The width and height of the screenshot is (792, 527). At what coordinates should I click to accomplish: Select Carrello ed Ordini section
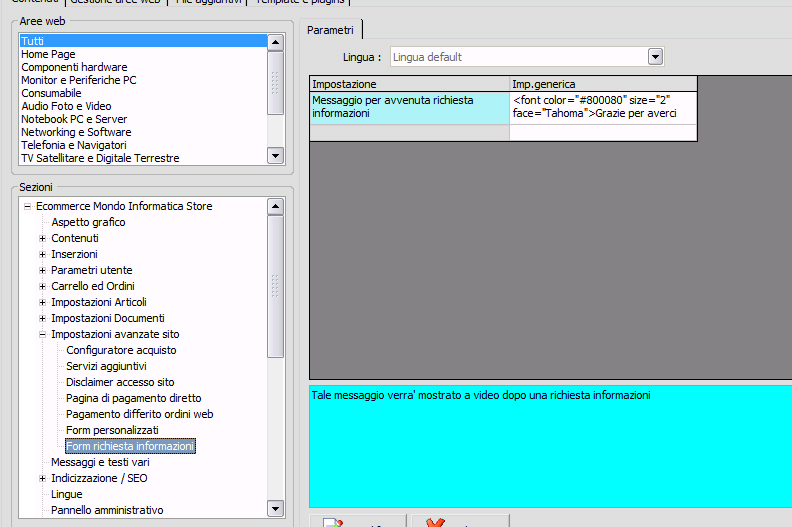[93, 286]
